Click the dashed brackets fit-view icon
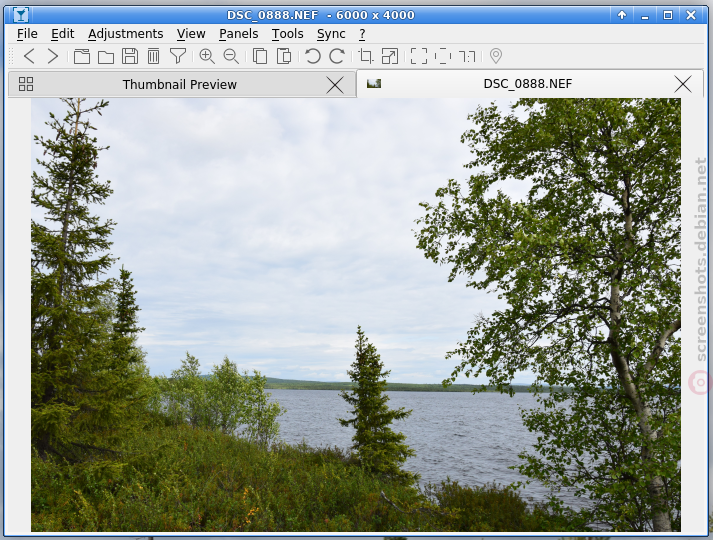Viewport: 713px width, 540px height. tap(443, 56)
